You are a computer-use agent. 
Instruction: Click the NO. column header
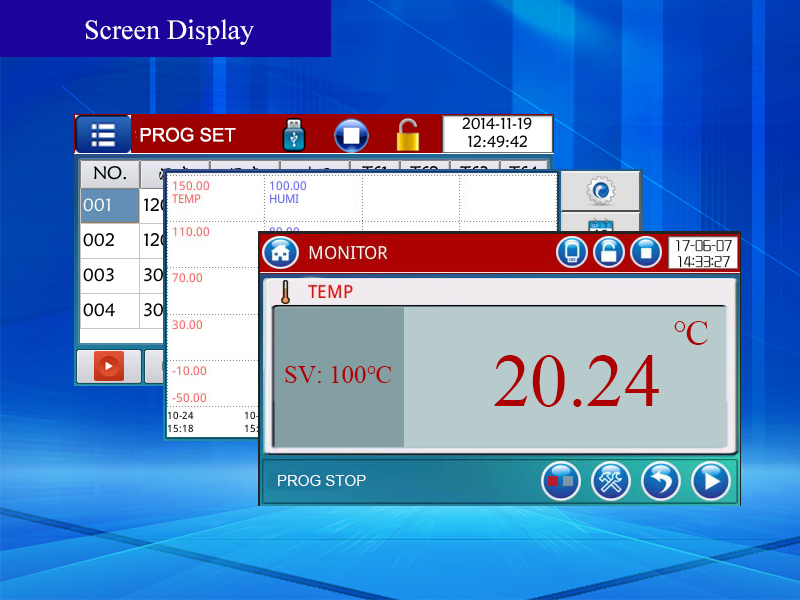pyautogui.click(x=109, y=173)
